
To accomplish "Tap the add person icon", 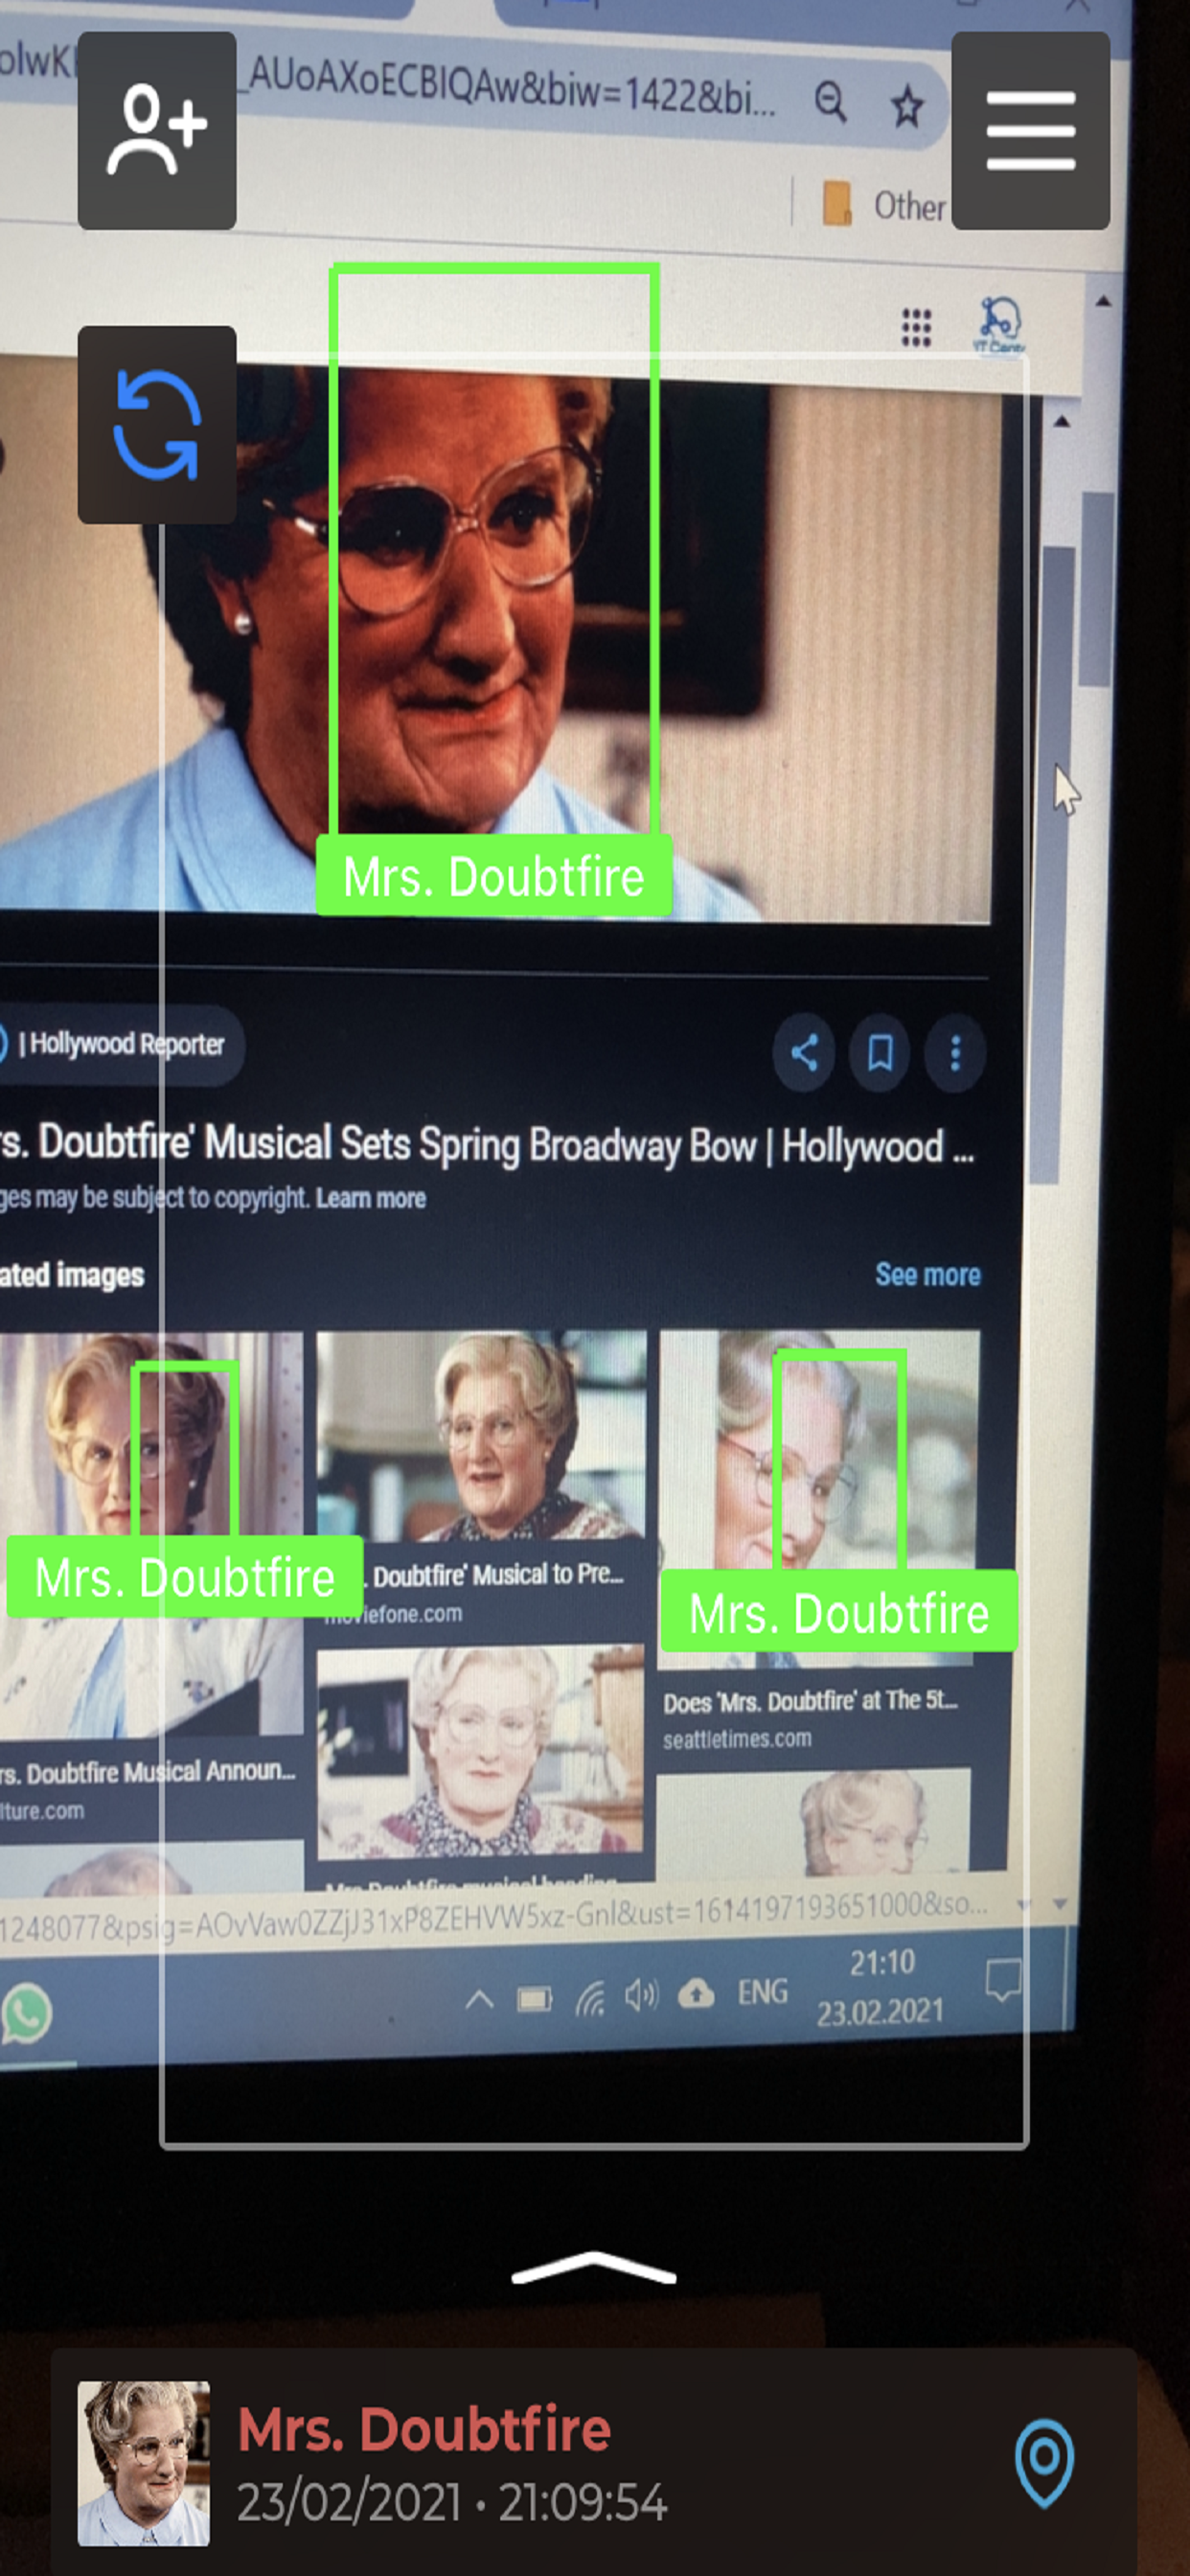I will [157, 131].
